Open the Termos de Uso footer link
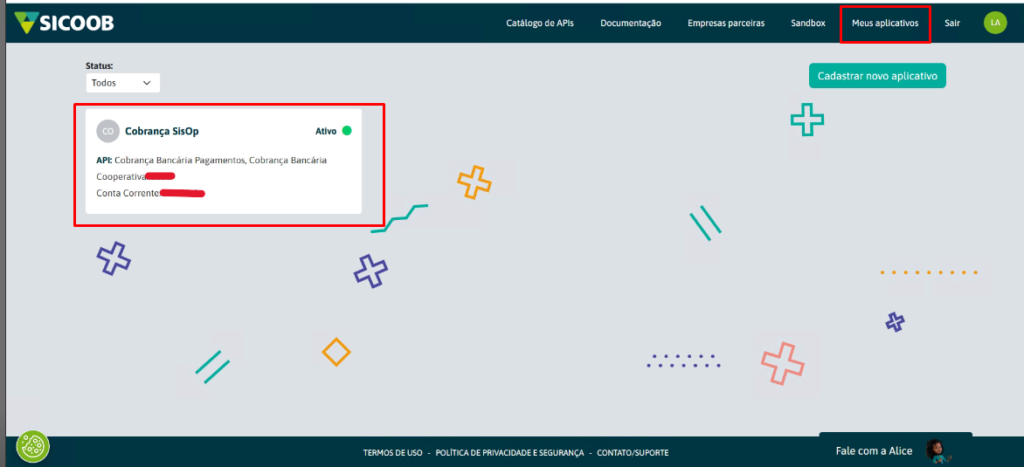Image resolution: width=1024 pixels, height=467 pixels. coord(392,453)
